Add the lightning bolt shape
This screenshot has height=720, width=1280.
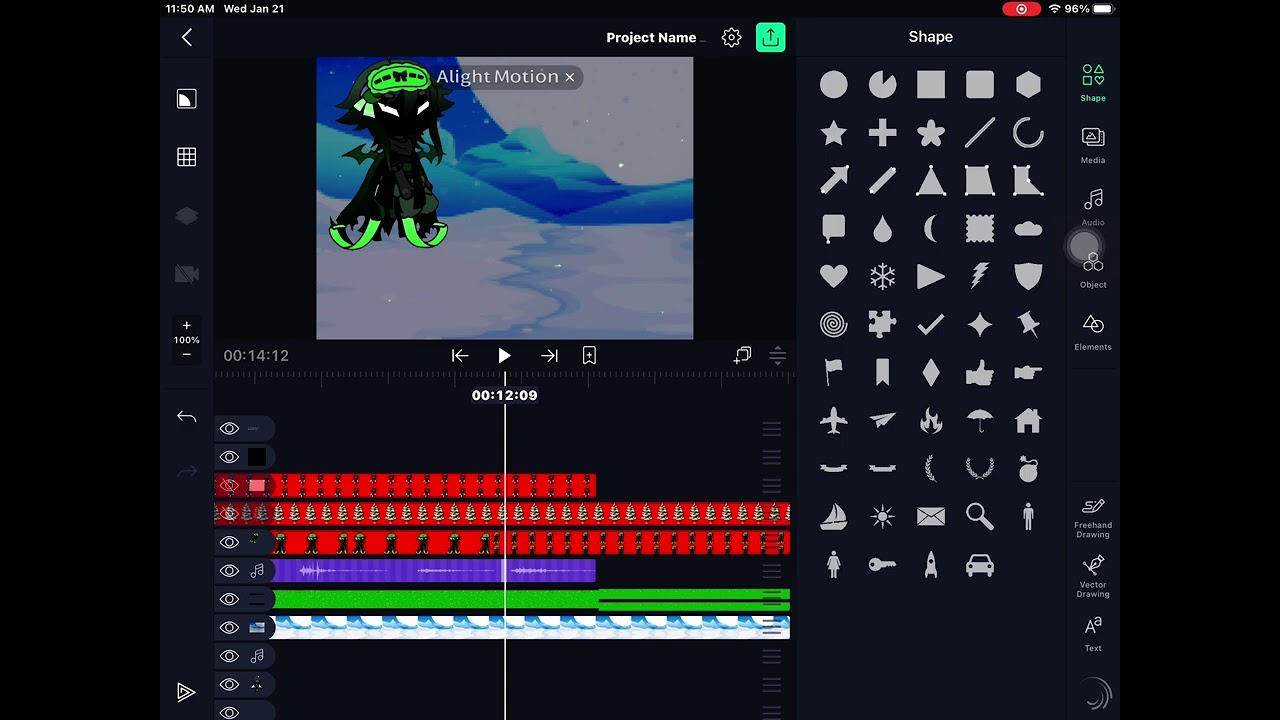pyautogui.click(x=980, y=276)
